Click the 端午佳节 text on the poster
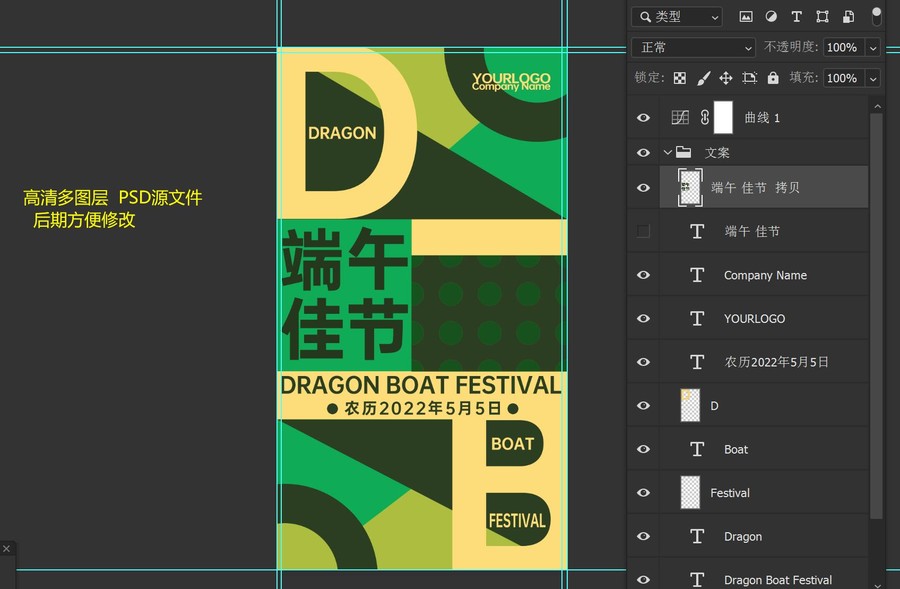The width and height of the screenshot is (900, 589). (346, 293)
